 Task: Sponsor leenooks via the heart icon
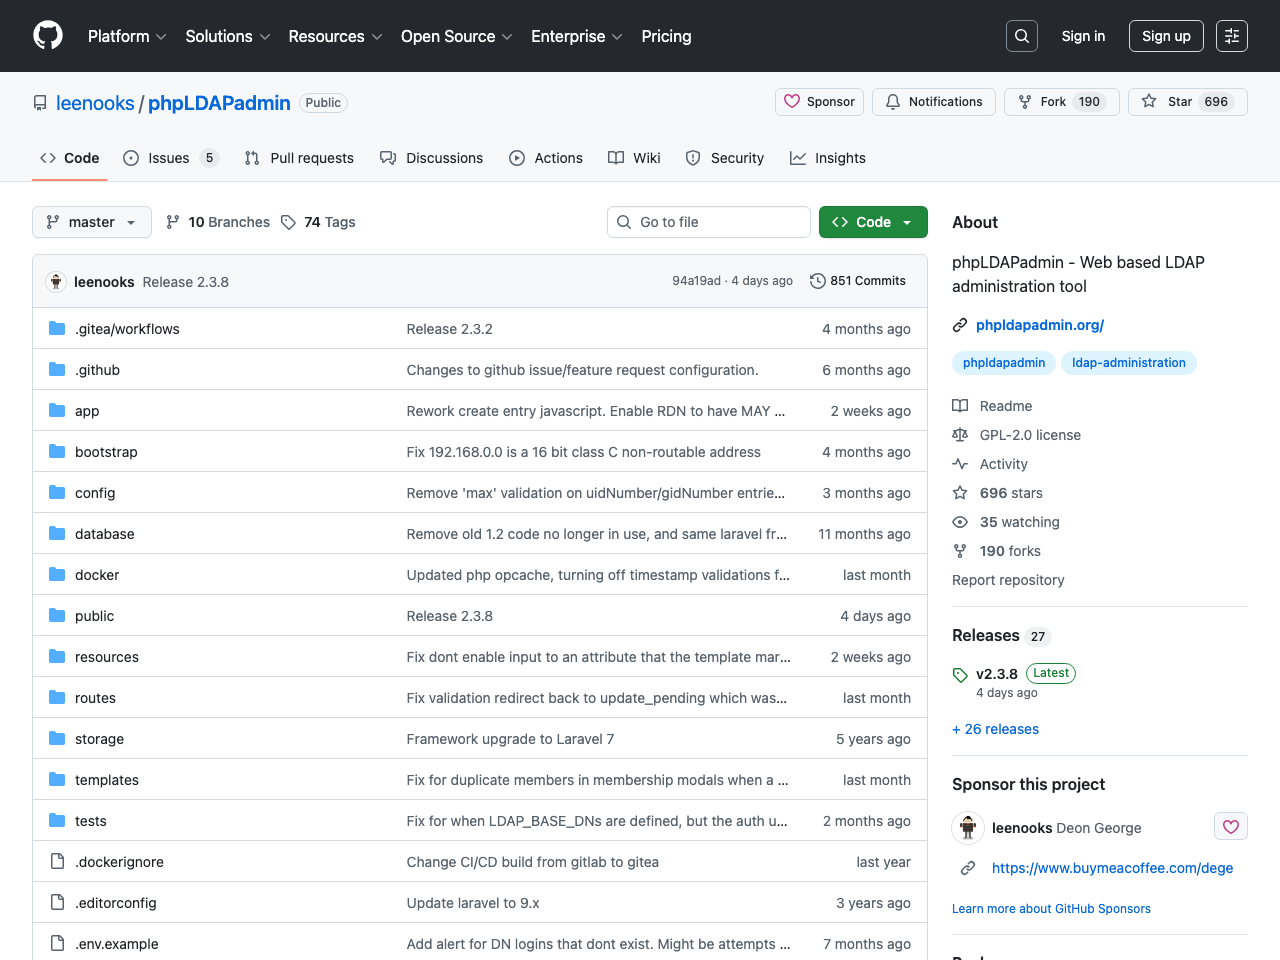click(1231, 826)
